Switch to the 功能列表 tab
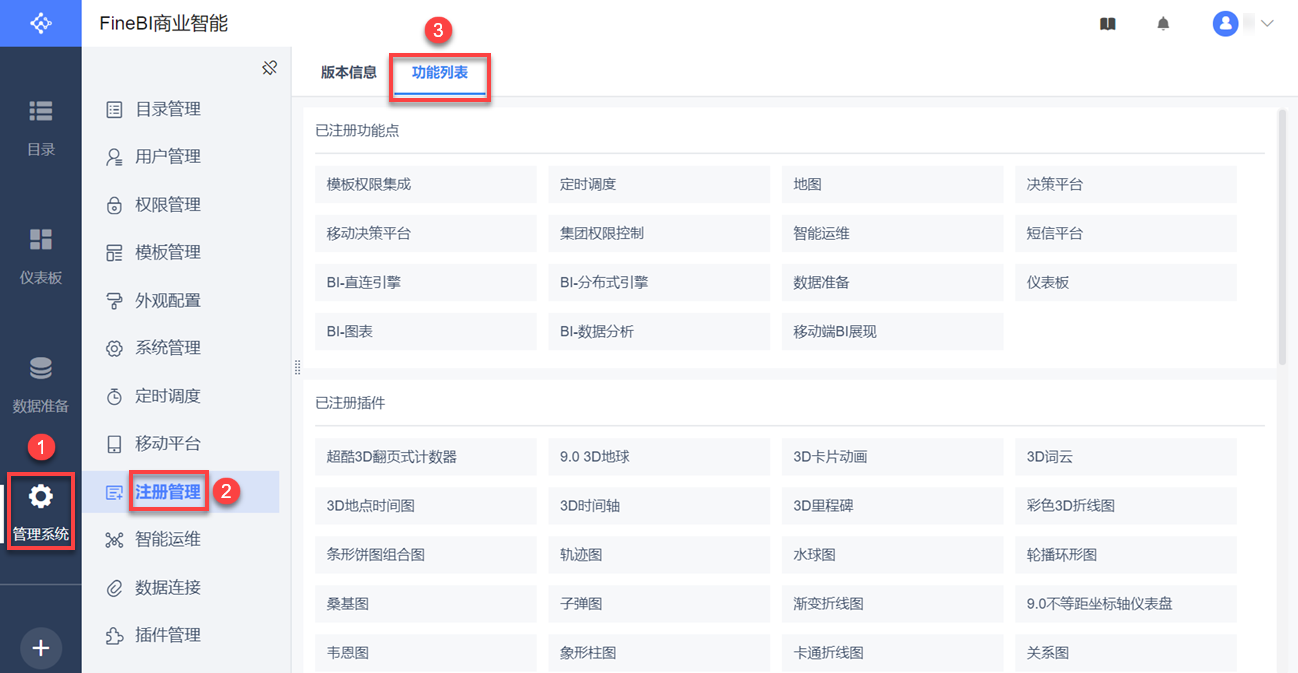This screenshot has width=1298, height=673. pyautogui.click(x=440, y=73)
